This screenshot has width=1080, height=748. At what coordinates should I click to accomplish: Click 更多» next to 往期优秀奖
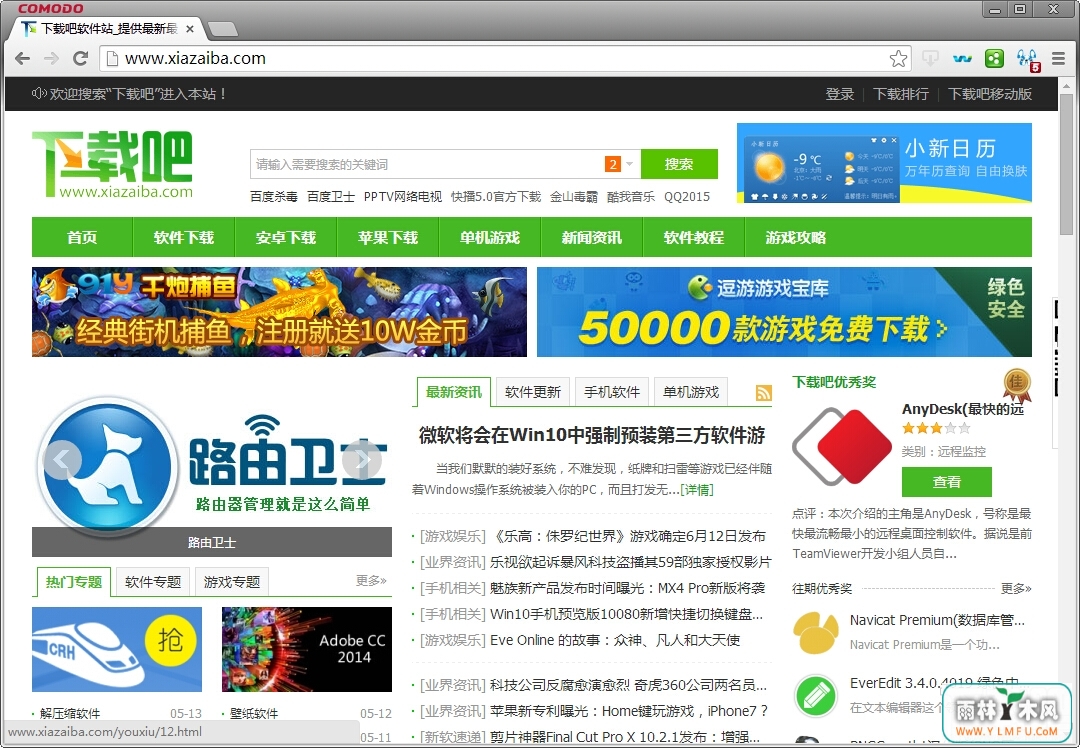pos(1016,589)
